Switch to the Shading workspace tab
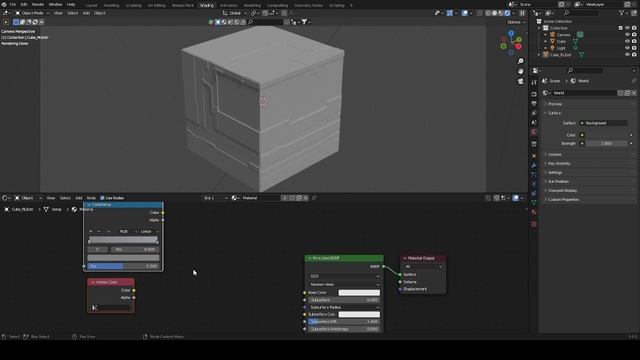The image size is (640, 360). [207, 5]
